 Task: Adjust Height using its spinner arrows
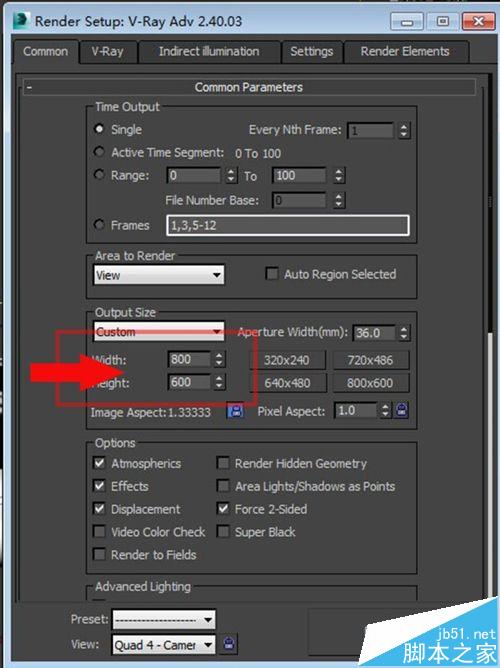(219, 382)
